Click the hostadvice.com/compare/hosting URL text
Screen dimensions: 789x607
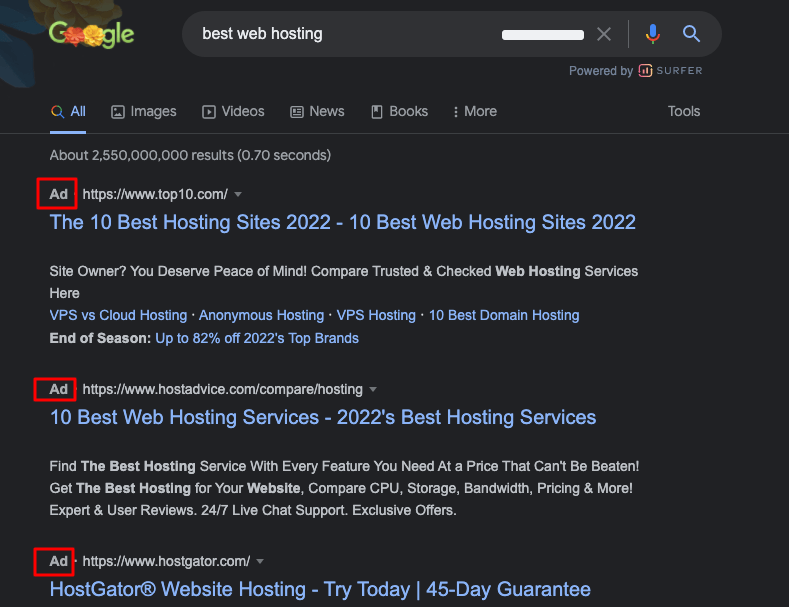[x=222, y=389]
